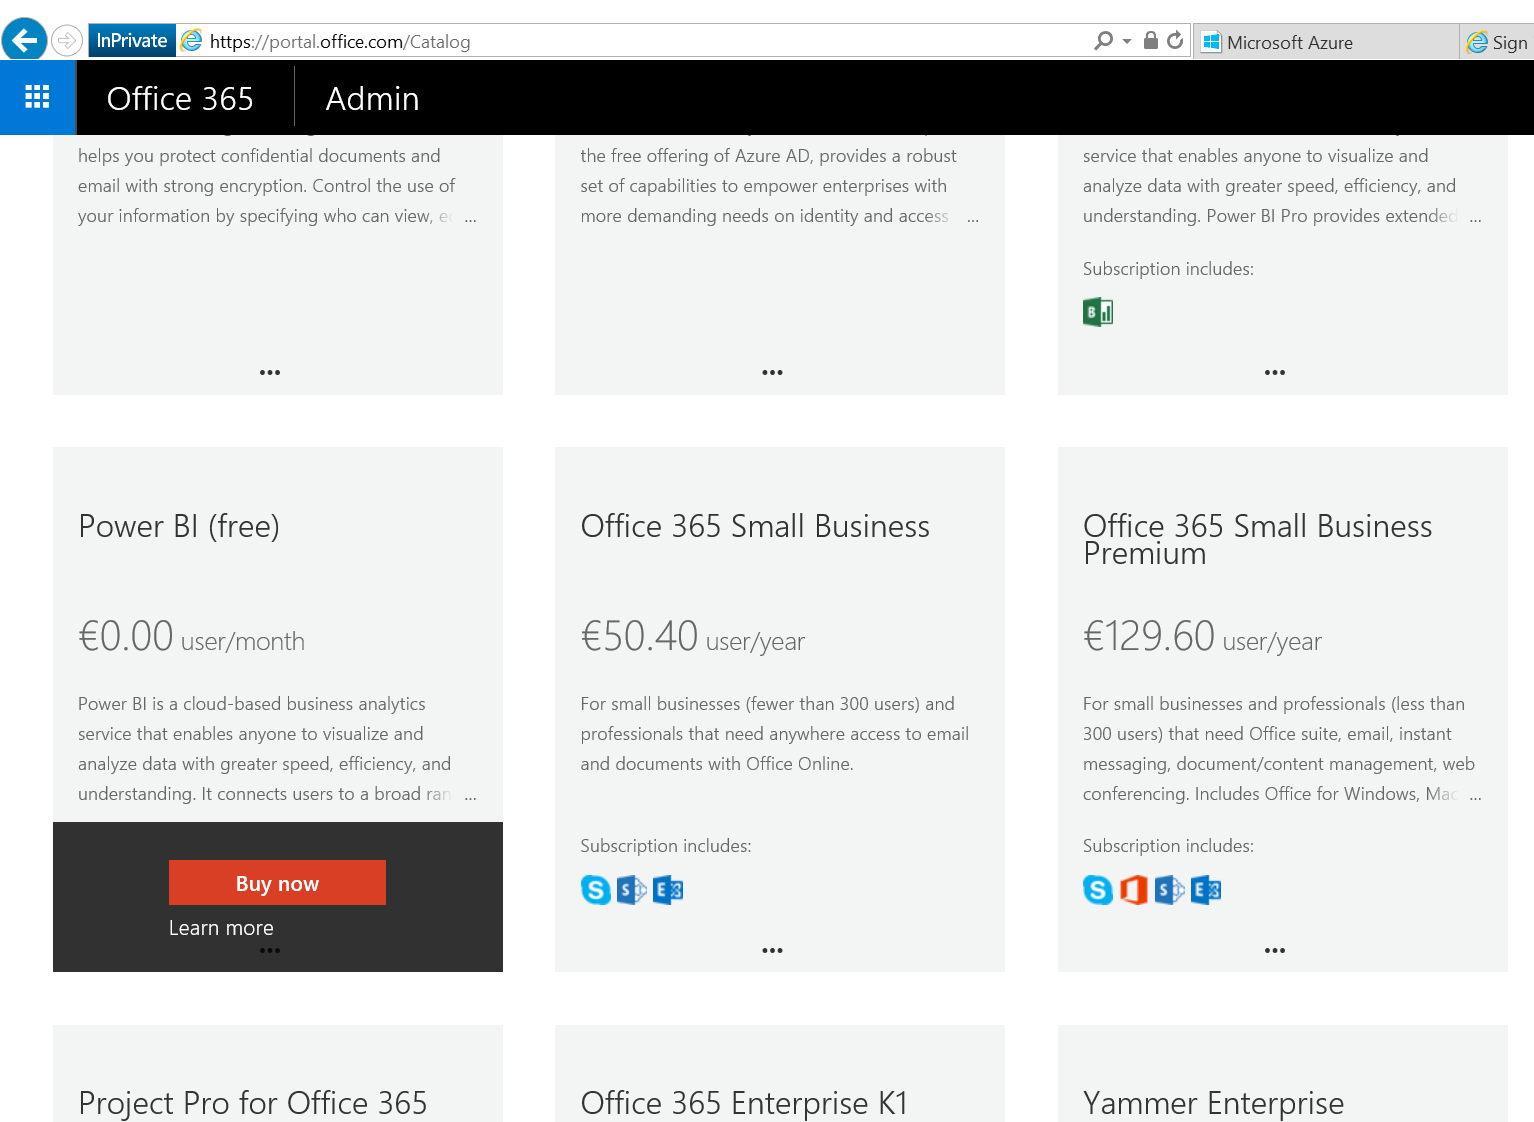
Task: Expand truncated description of Small Business Premium
Action: point(1475,797)
